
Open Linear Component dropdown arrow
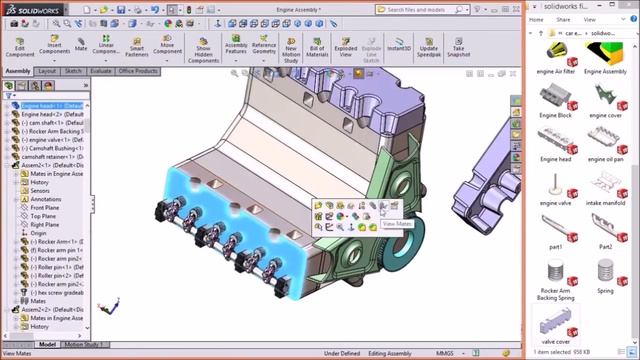tap(106, 60)
